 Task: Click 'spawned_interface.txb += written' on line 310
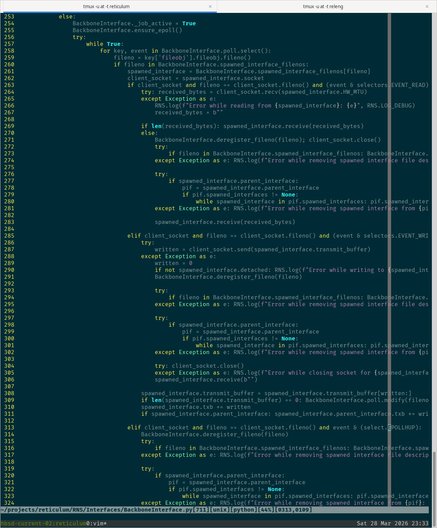coord(196,407)
